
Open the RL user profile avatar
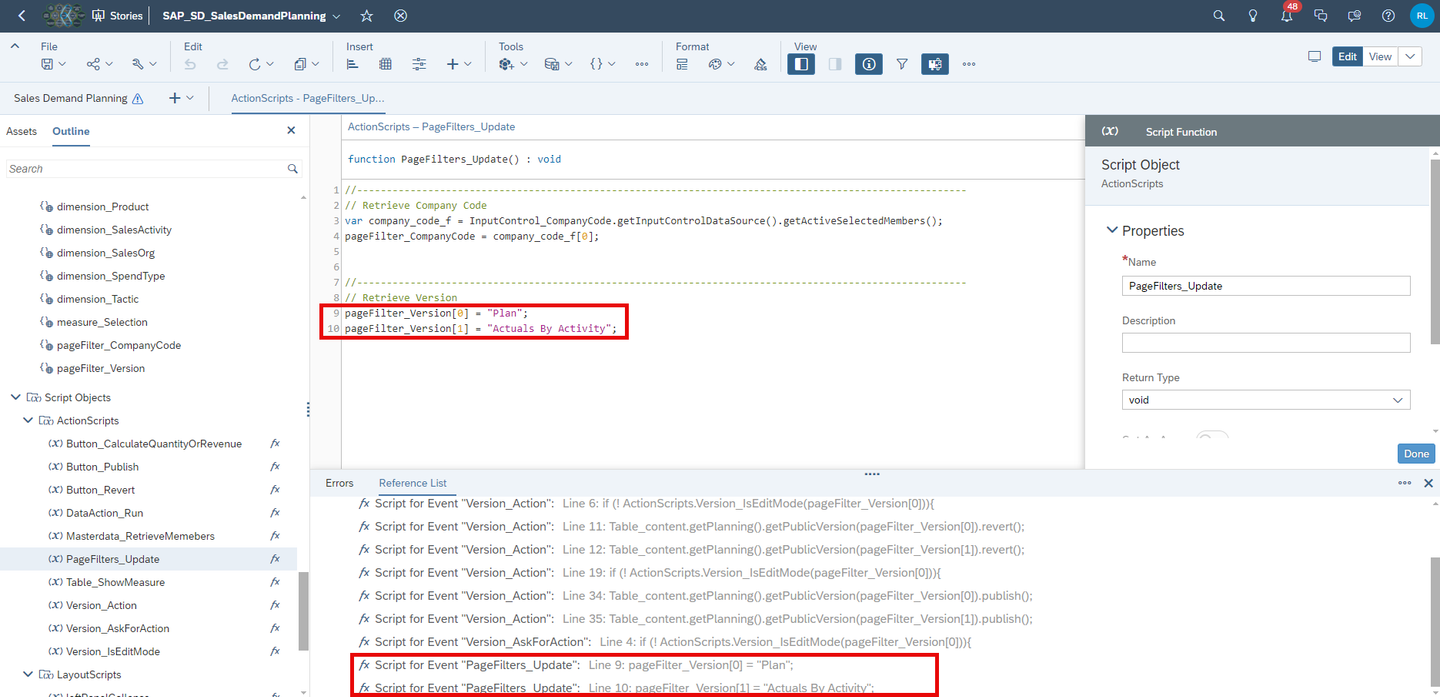[x=1422, y=16]
